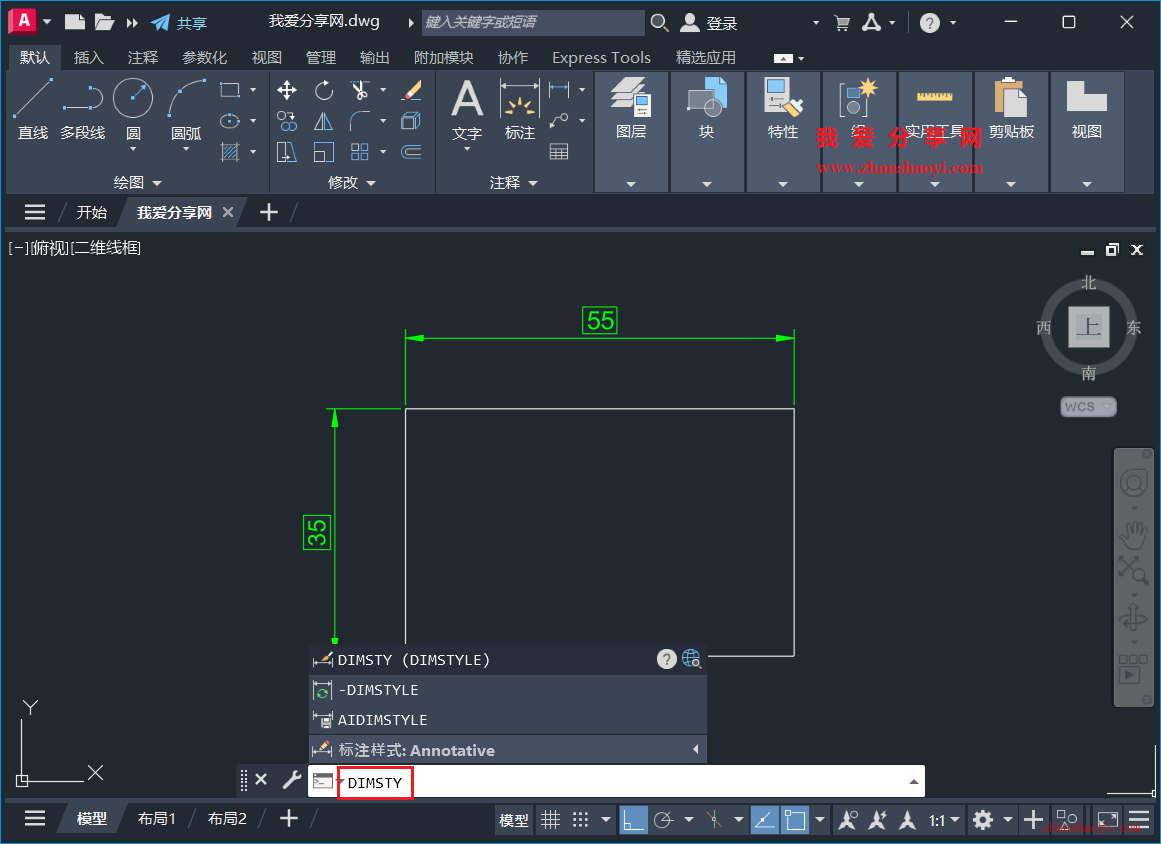Toggle polar tracking
This screenshot has height=844, width=1161.
[663, 820]
